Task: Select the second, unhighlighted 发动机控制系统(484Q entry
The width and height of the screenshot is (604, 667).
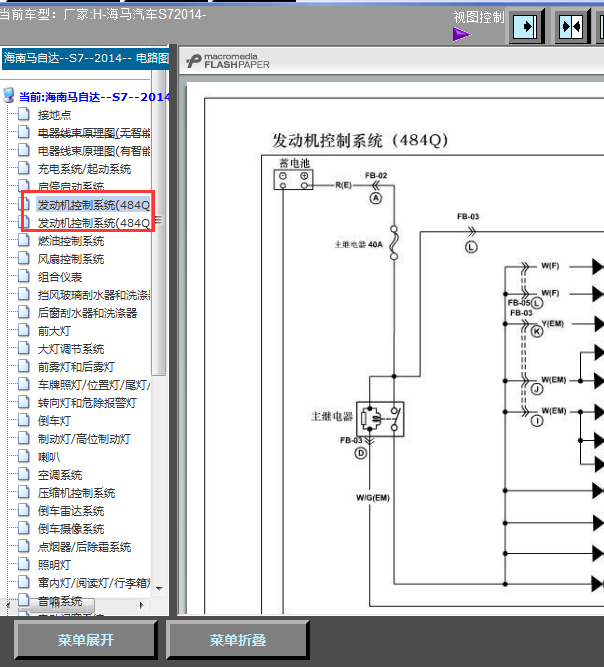Action: (94, 223)
